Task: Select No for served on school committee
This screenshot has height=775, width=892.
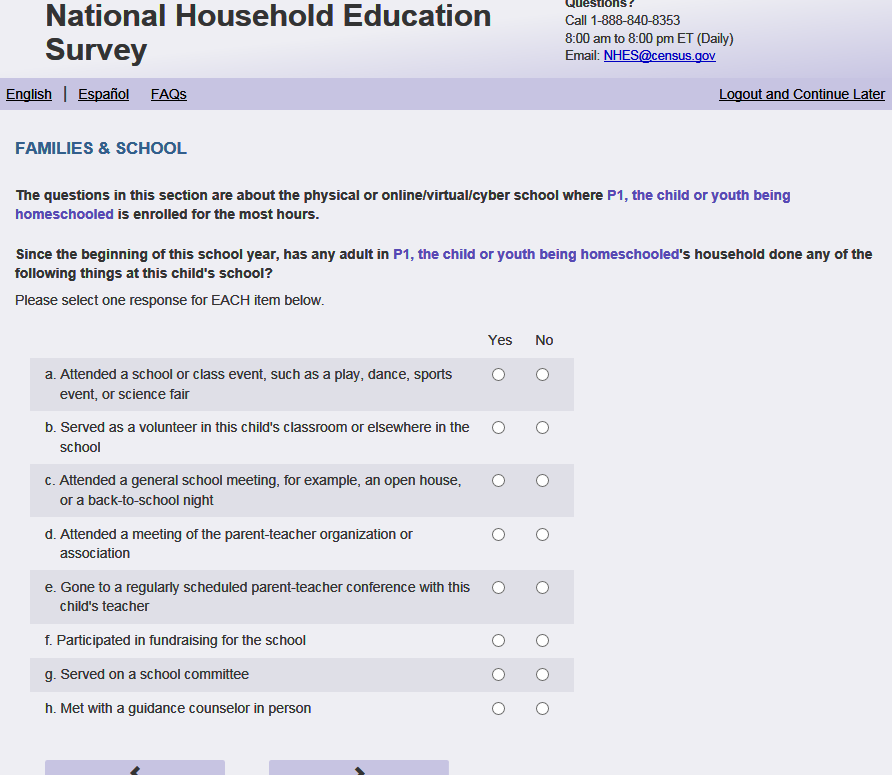Action: pos(542,675)
